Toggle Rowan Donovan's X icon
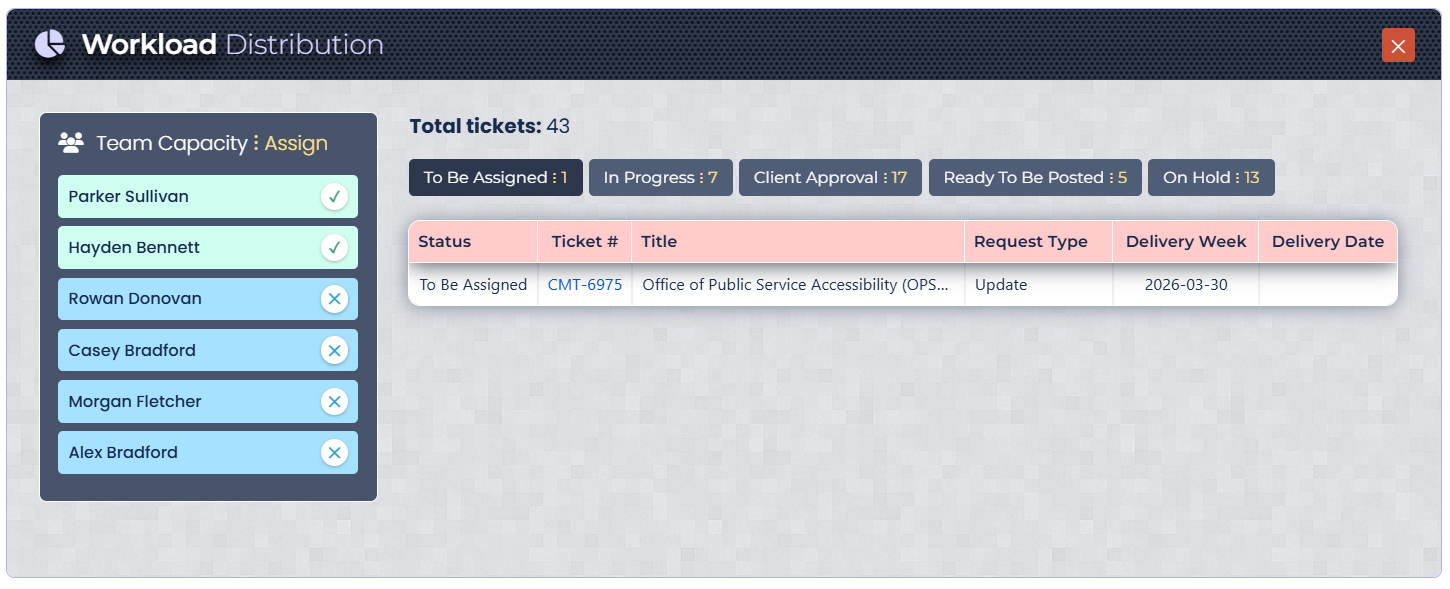The image size is (1450, 589). tap(334, 299)
